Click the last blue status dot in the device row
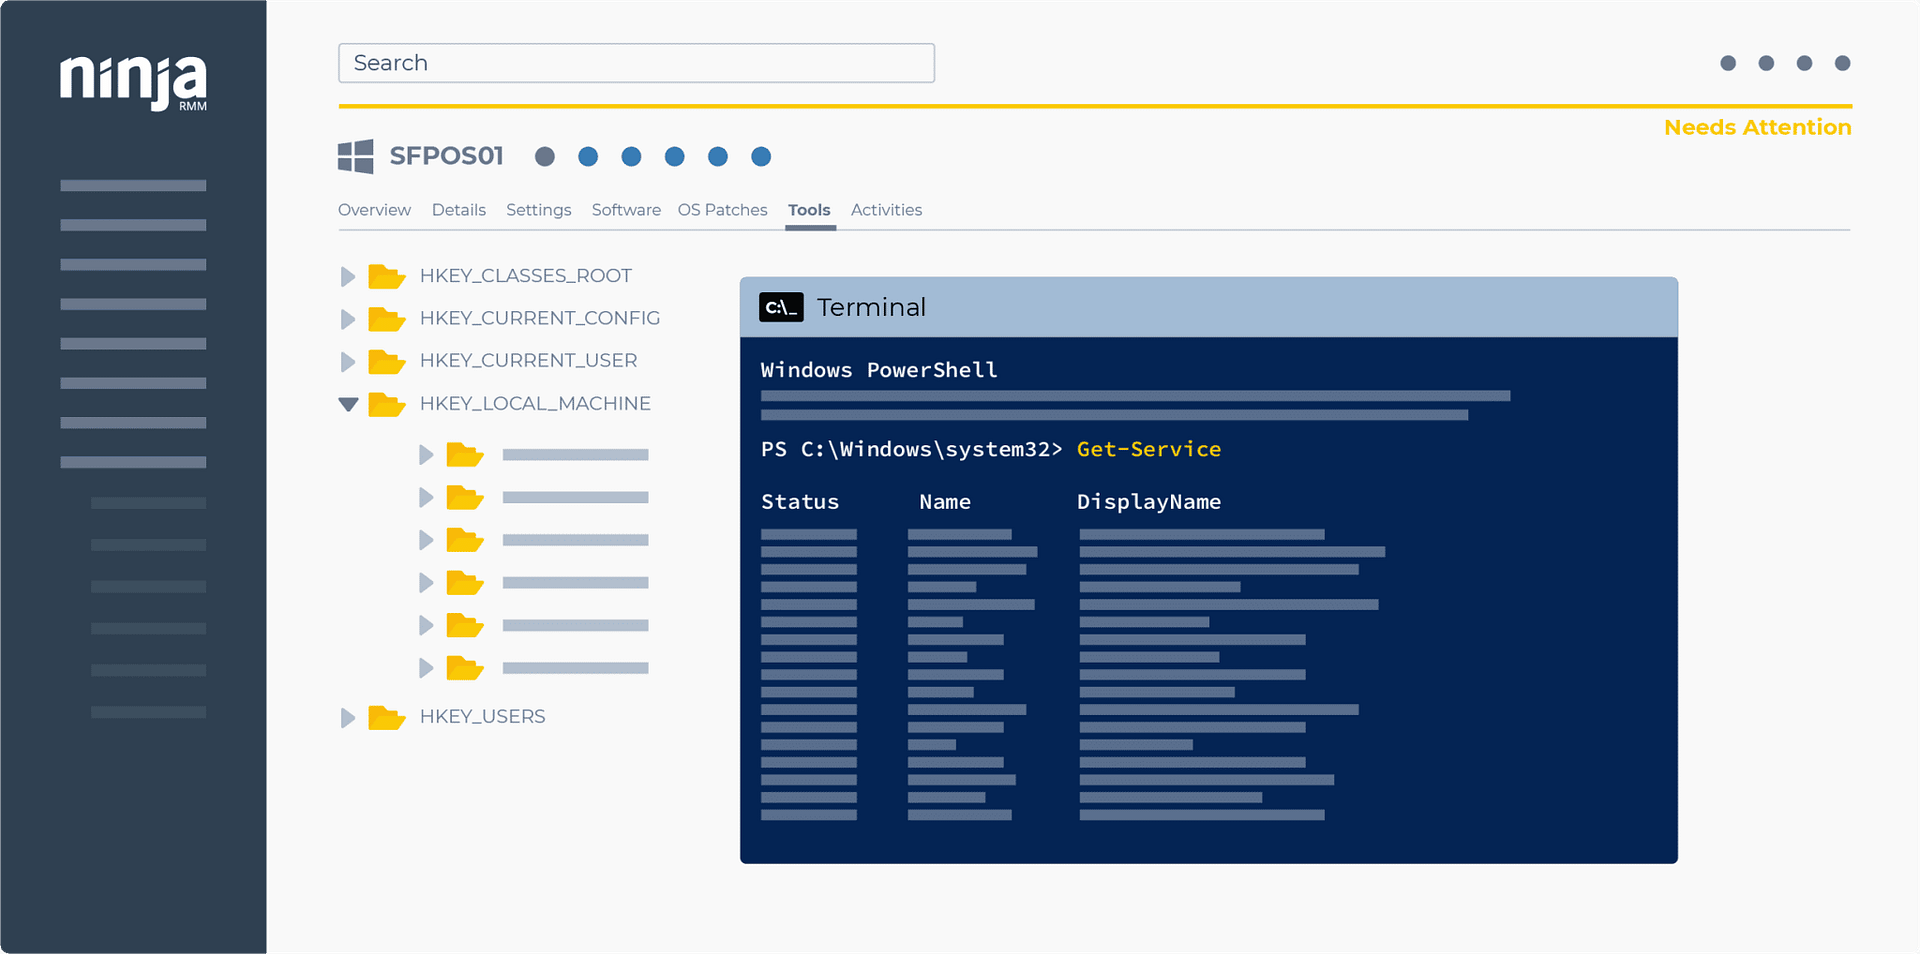This screenshot has height=954, width=1920. pyautogui.click(x=761, y=157)
